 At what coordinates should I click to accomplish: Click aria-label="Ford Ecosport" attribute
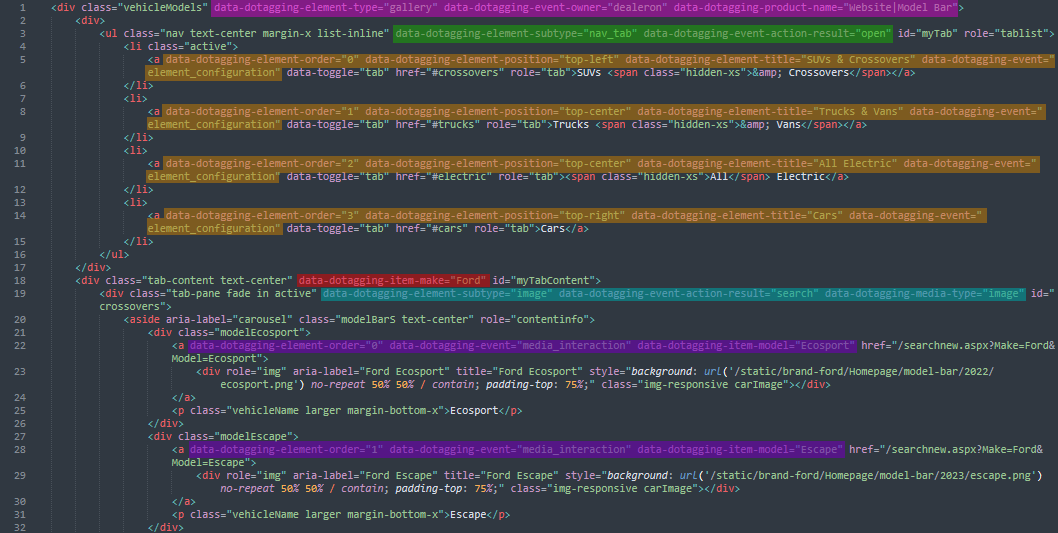(x=372, y=371)
